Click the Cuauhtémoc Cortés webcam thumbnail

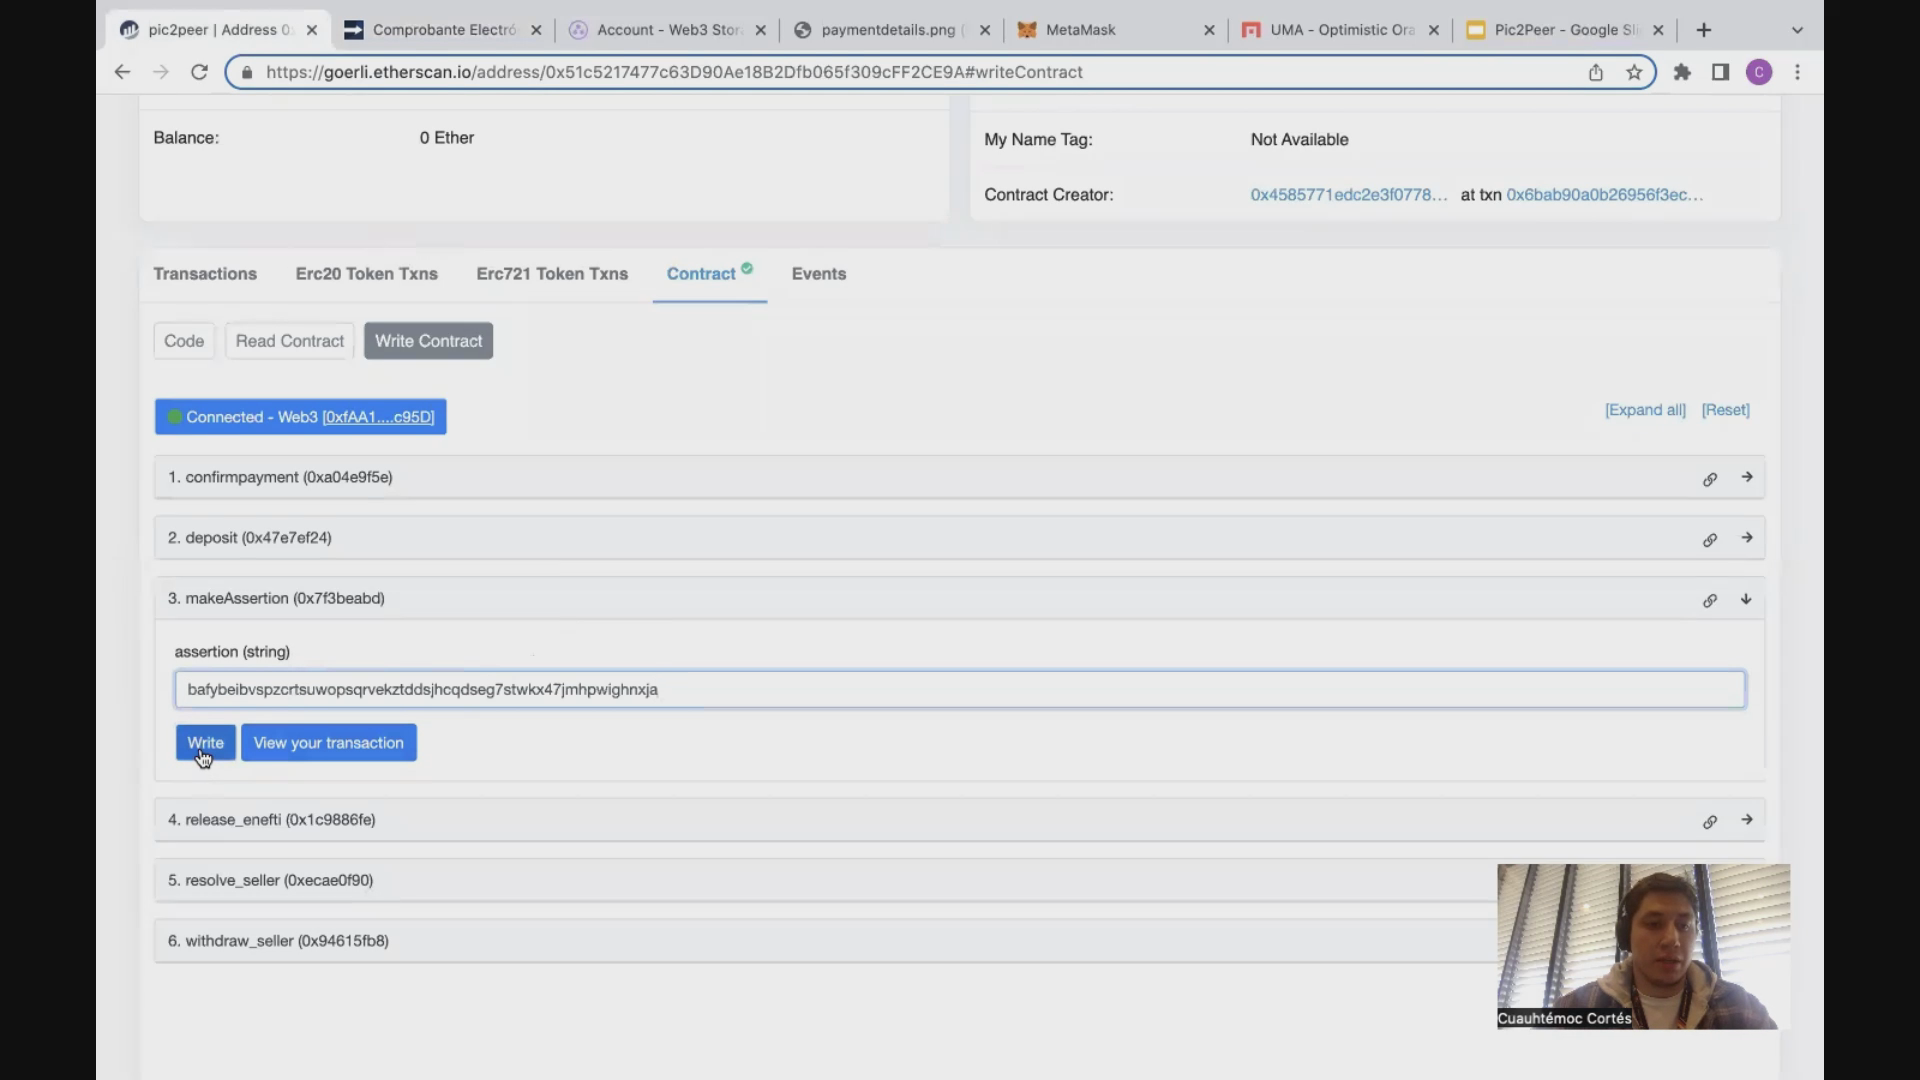tap(1643, 947)
